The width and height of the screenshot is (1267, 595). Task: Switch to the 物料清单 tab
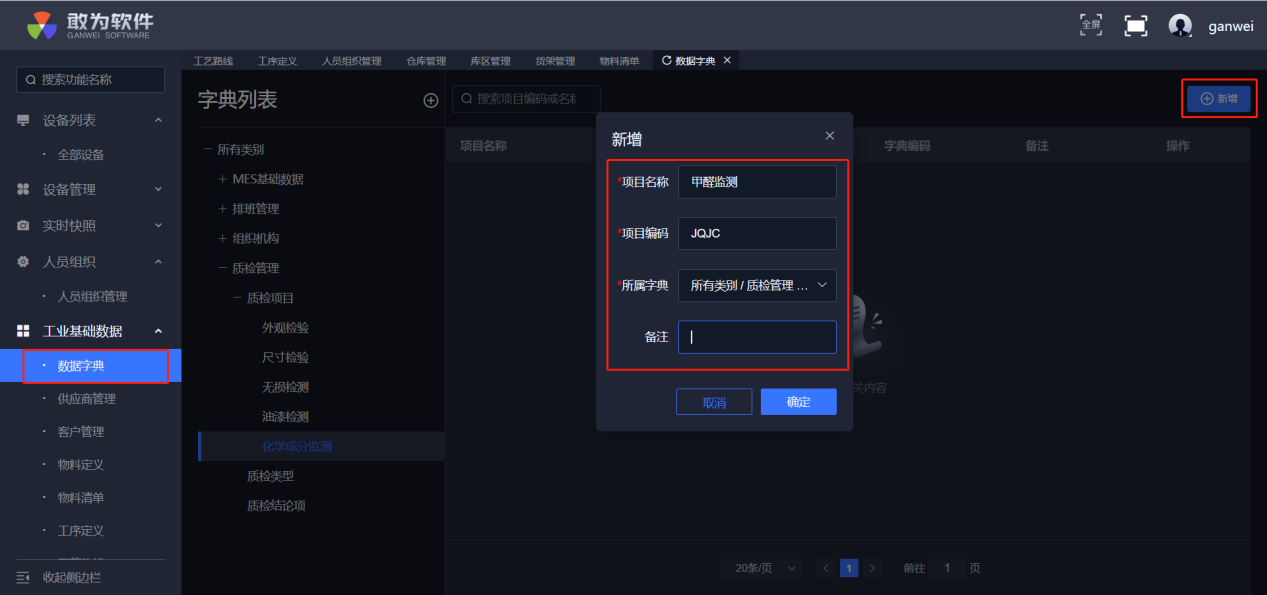click(x=619, y=61)
